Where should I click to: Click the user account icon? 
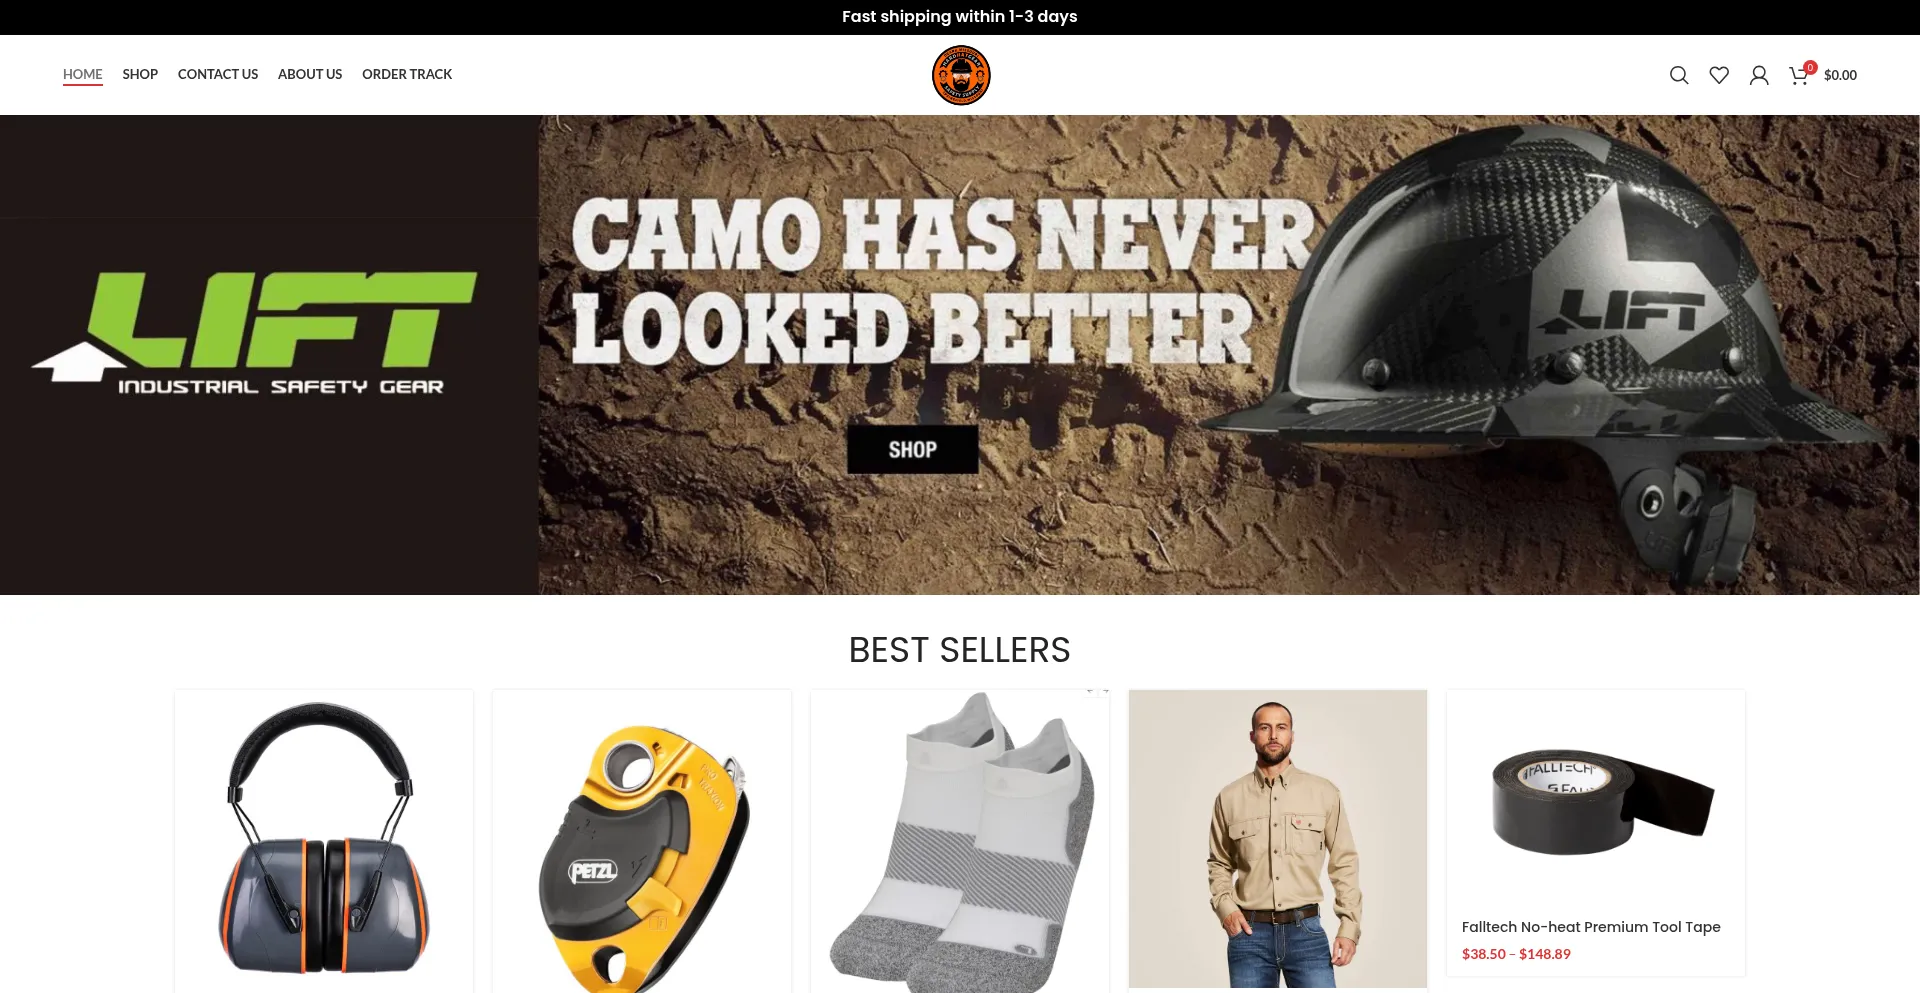tap(1759, 75)
